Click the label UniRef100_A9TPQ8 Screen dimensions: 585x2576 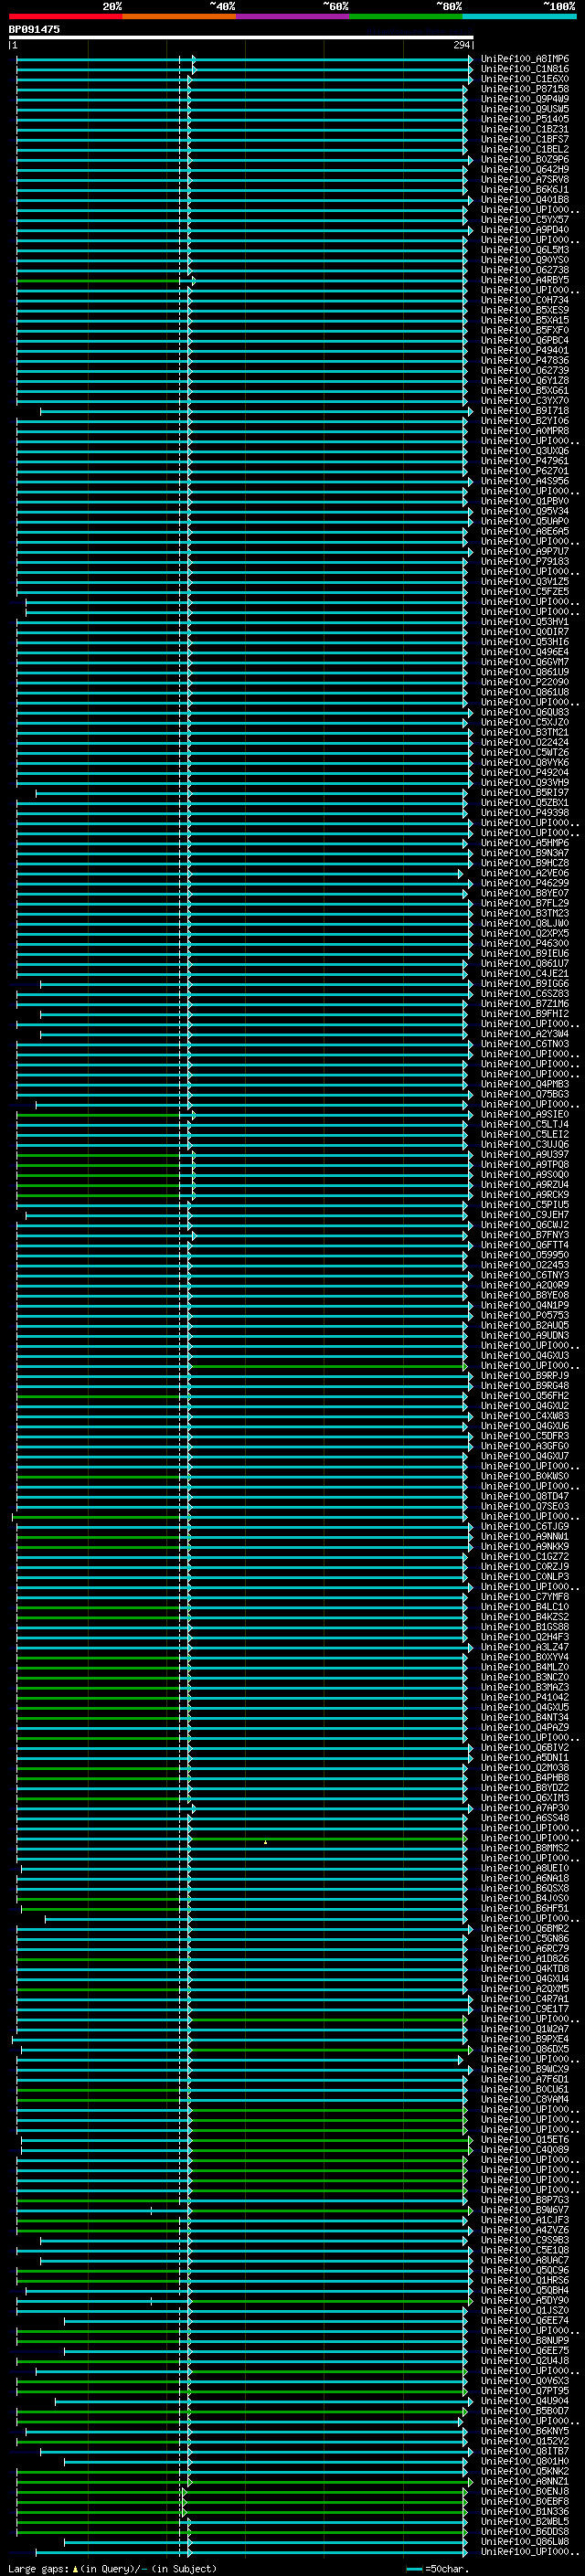525,1164
